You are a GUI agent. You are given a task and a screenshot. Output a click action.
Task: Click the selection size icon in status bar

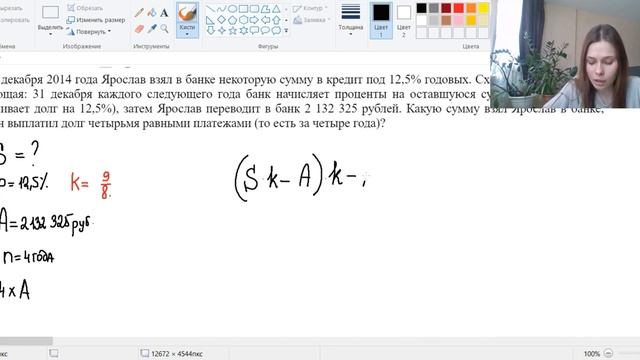tap(53, 353)
